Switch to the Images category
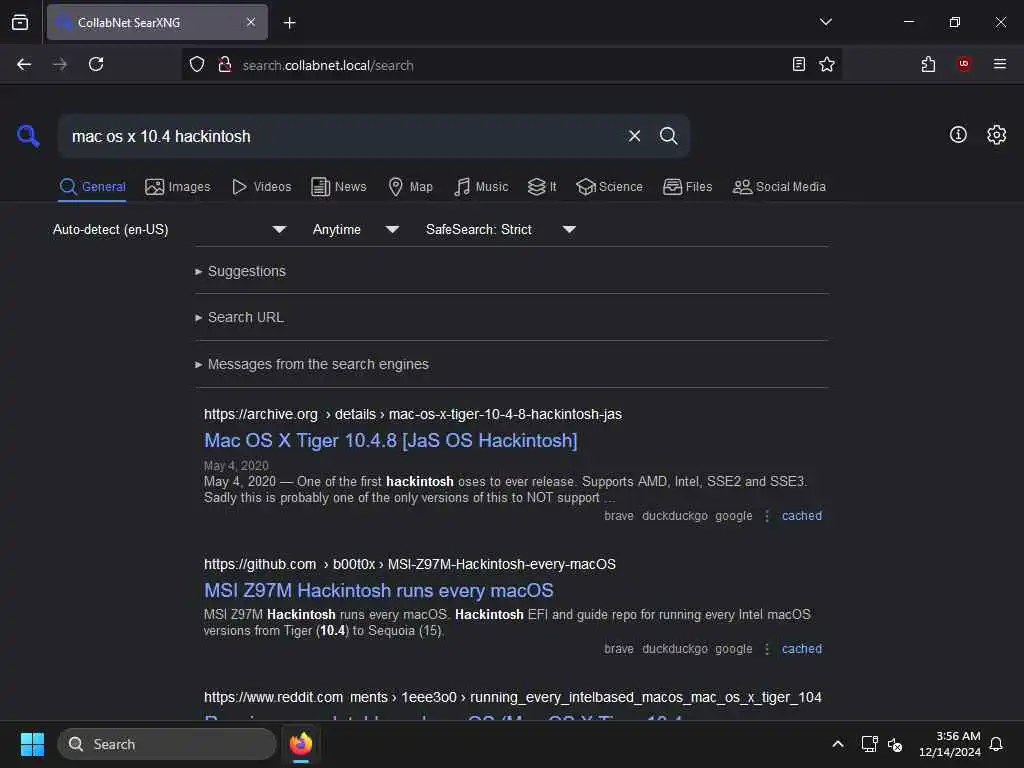 pos(178,187)
